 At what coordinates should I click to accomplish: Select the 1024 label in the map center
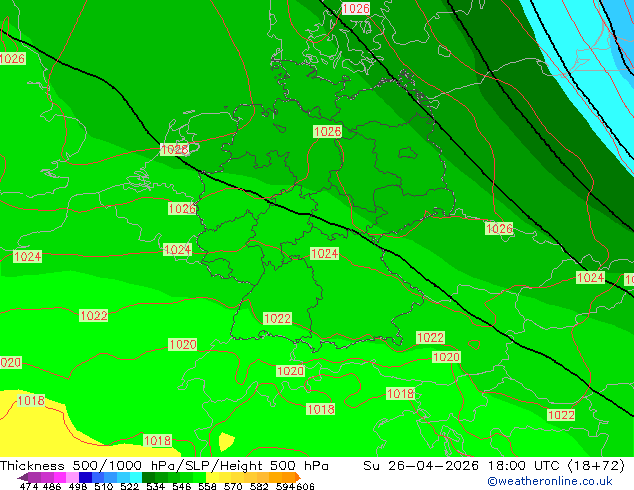(x=325, y=253)
